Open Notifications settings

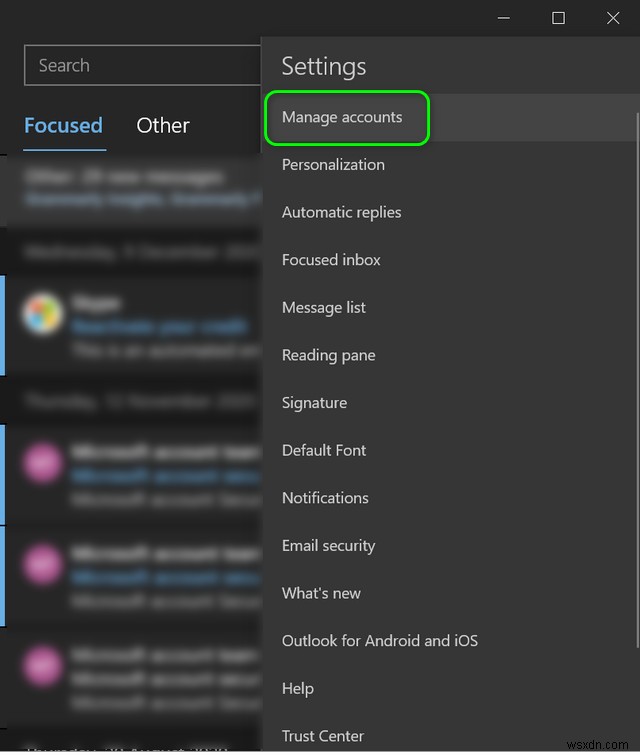[325, 498]
